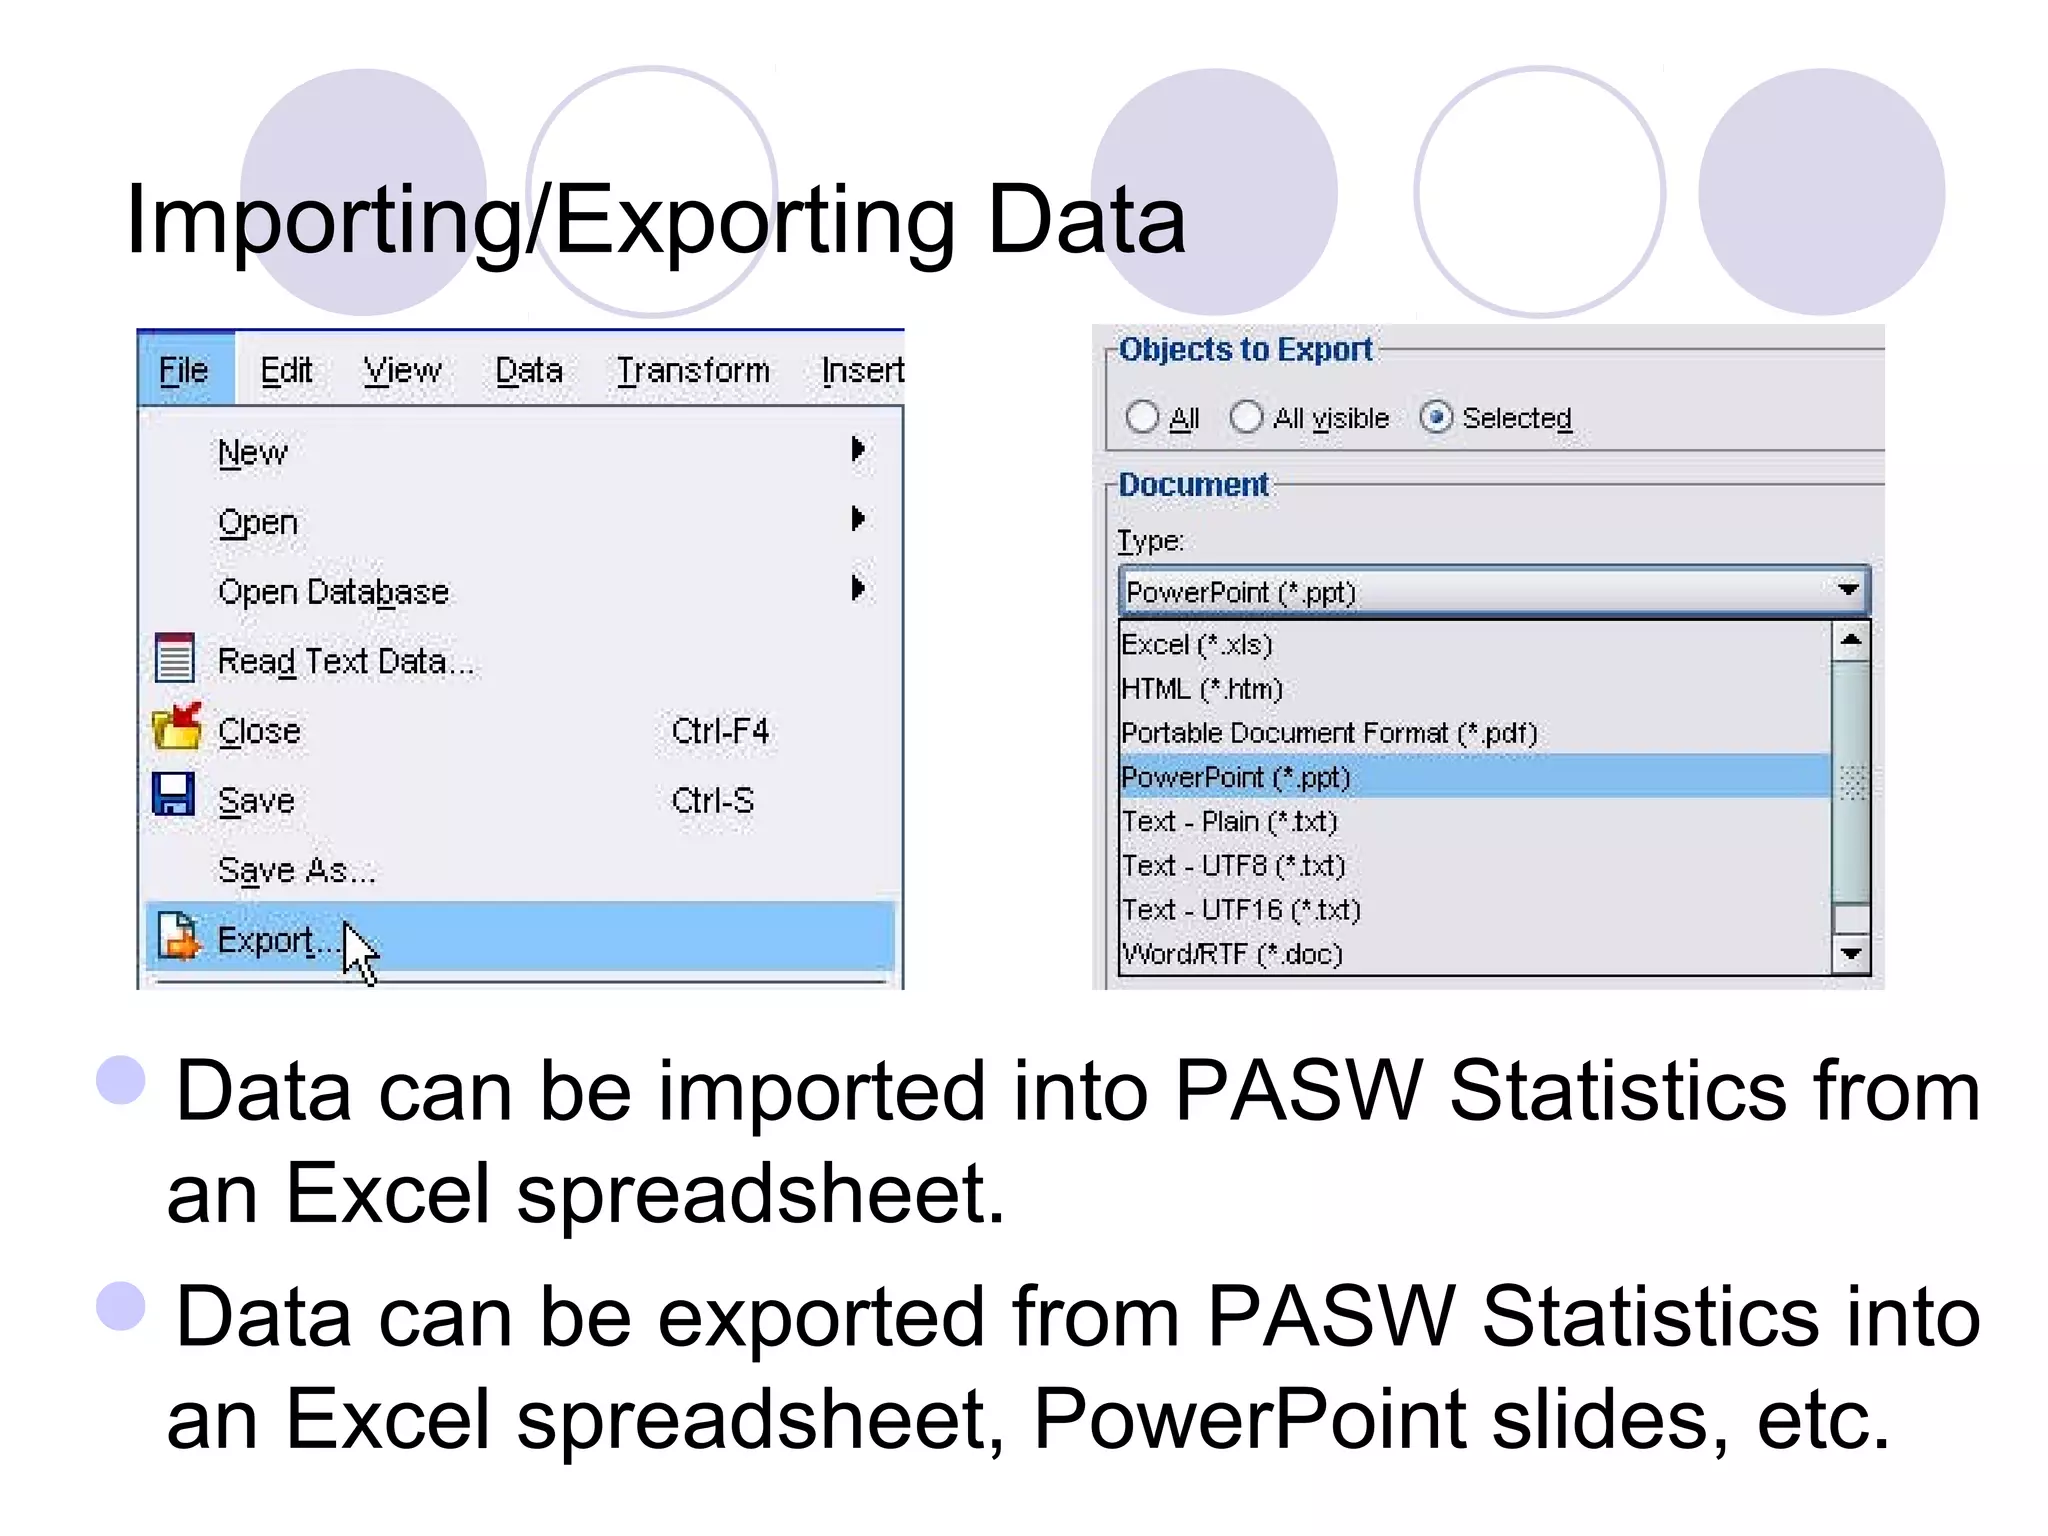Select Excel (*.xls) from the list

[x=1475, y=644]
